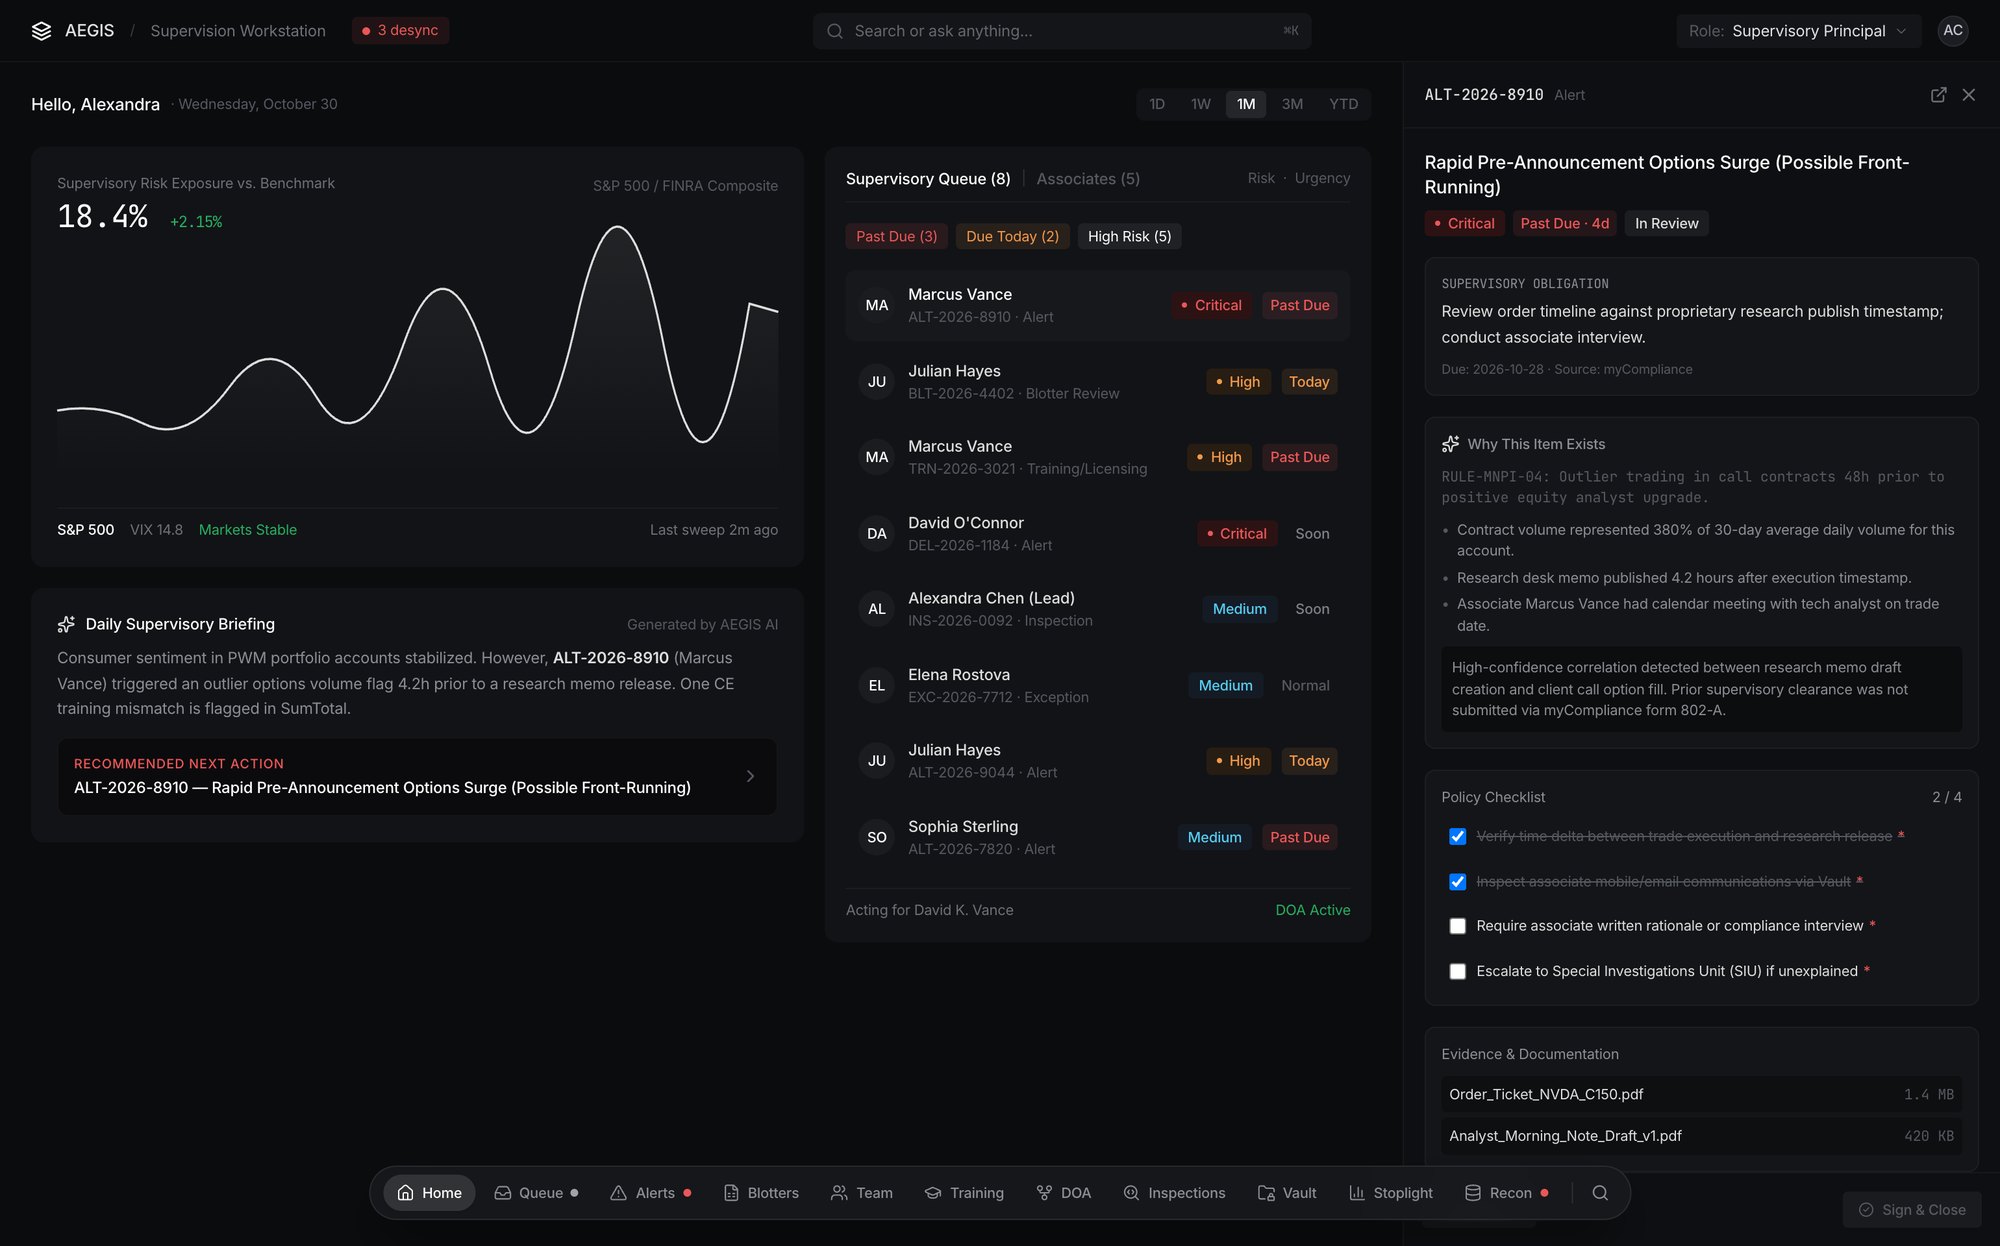Open Elena Rostova EXC-2026-7712 exception row
The image size is (2000, 1246).
point(1097,686)
